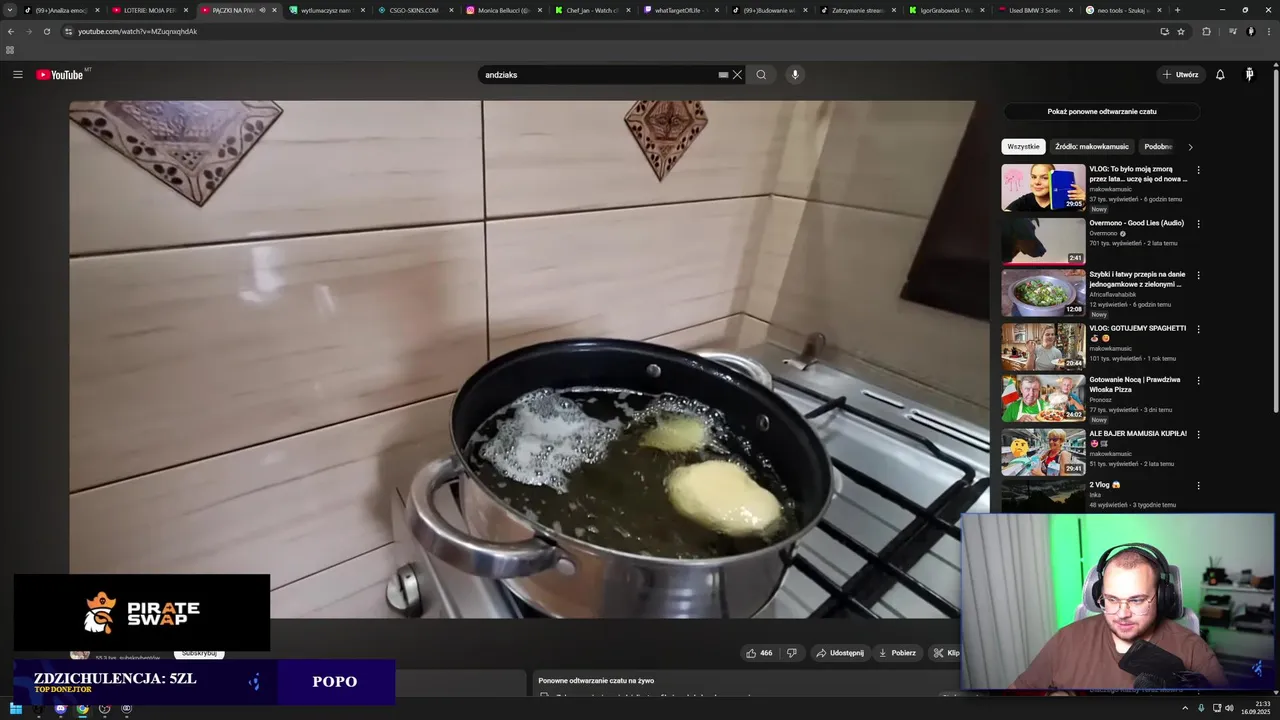Open options for Szybki i łatwy przepis video
1280x720 pixels.
(x=1198, y=275)
